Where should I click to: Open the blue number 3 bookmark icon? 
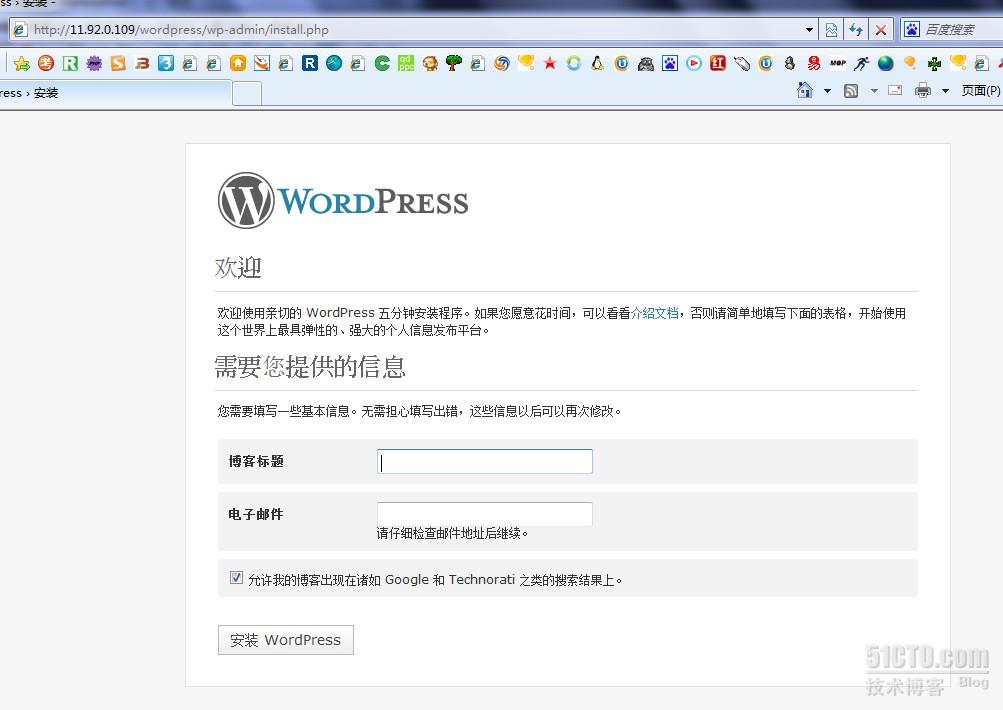(166, 63)
